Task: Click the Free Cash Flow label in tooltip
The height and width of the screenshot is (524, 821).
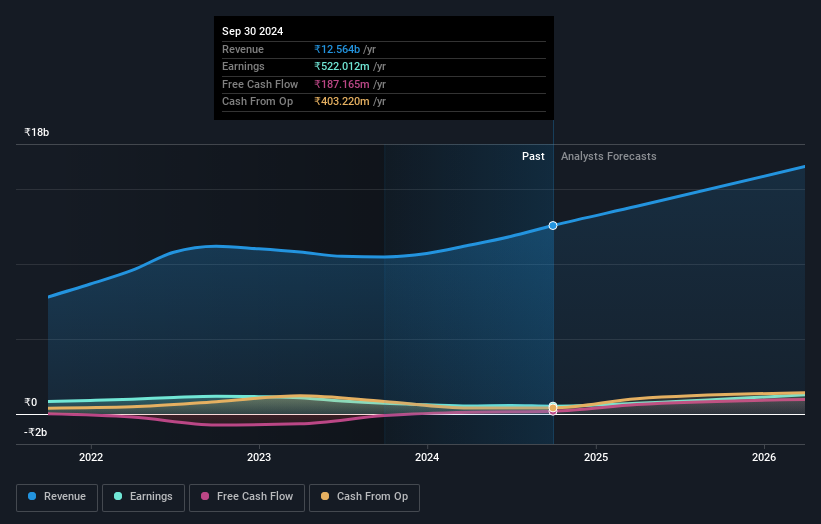Action: pyautogui.click(x=260, y=84)
